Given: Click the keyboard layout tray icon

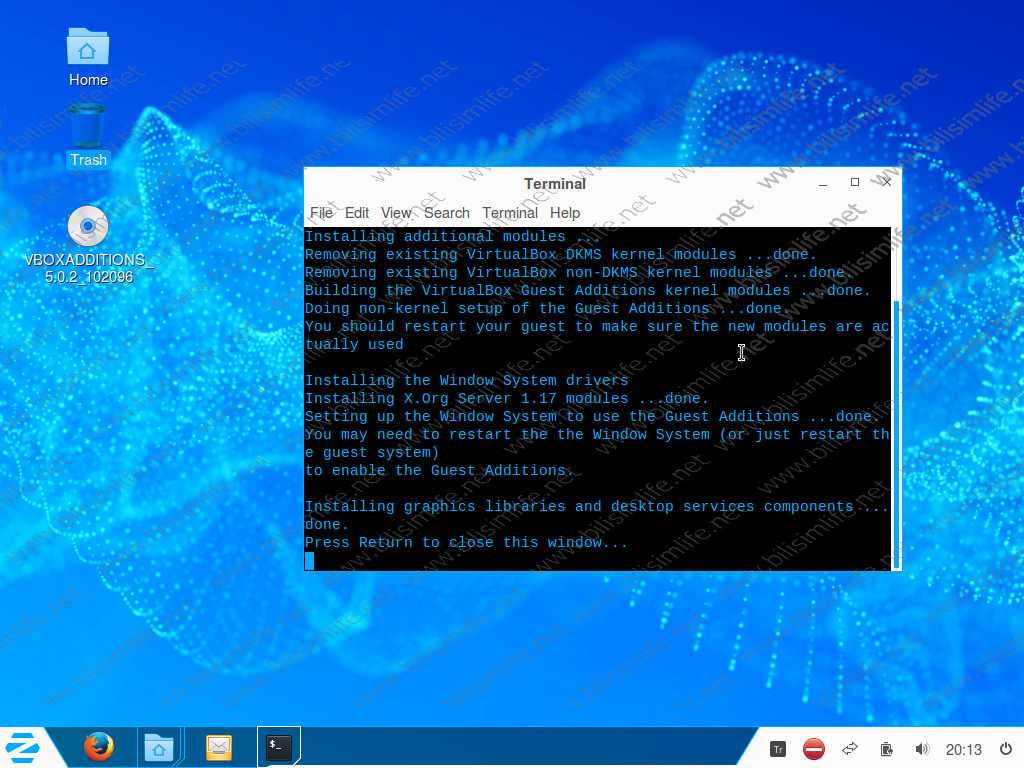Looking at the screenshot, I should point(777,749).
